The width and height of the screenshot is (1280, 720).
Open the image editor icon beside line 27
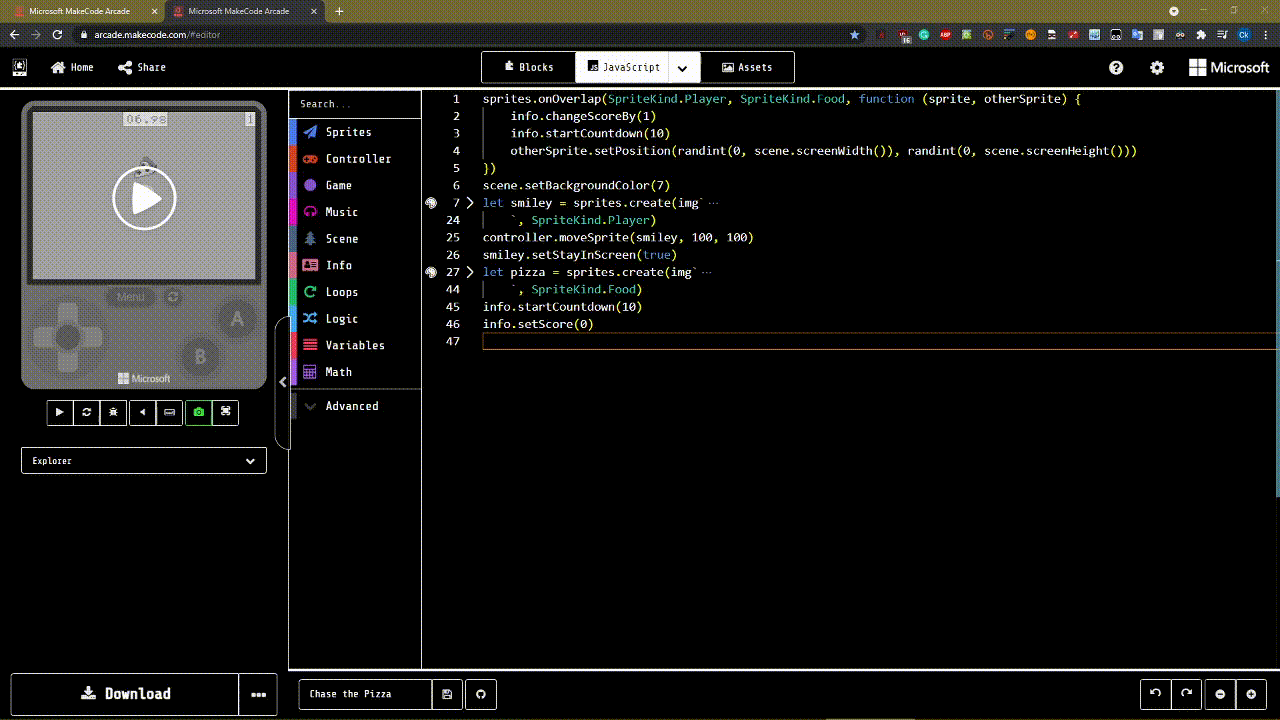click(431, 272)
